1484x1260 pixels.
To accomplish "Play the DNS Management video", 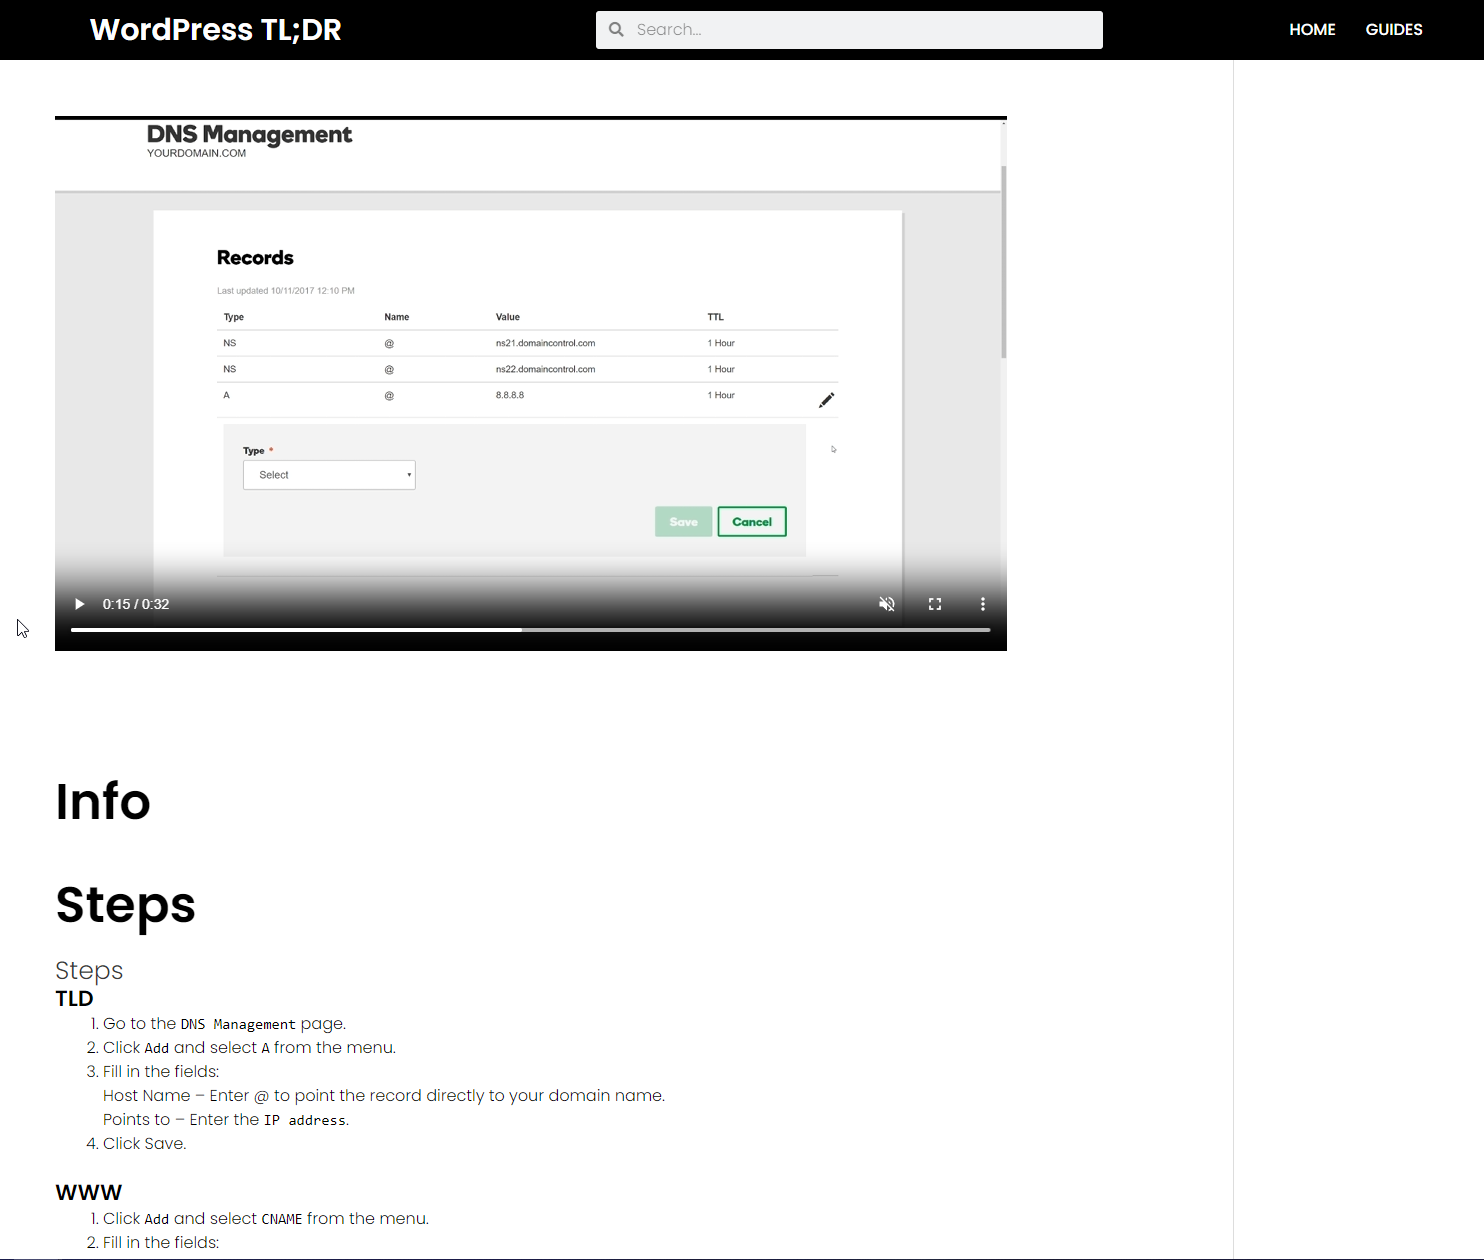I will [80, 604].
